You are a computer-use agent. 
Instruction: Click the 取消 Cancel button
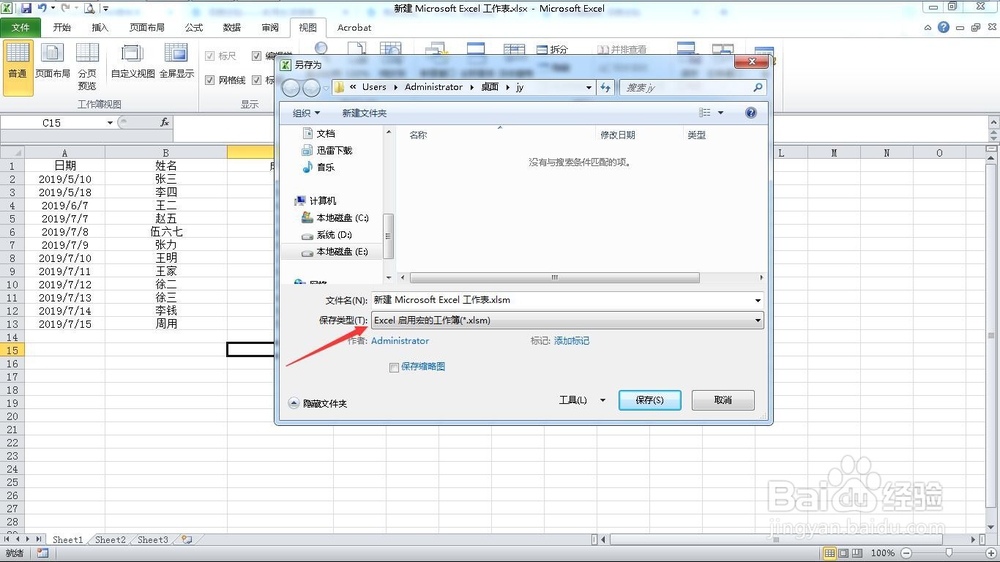723,400
